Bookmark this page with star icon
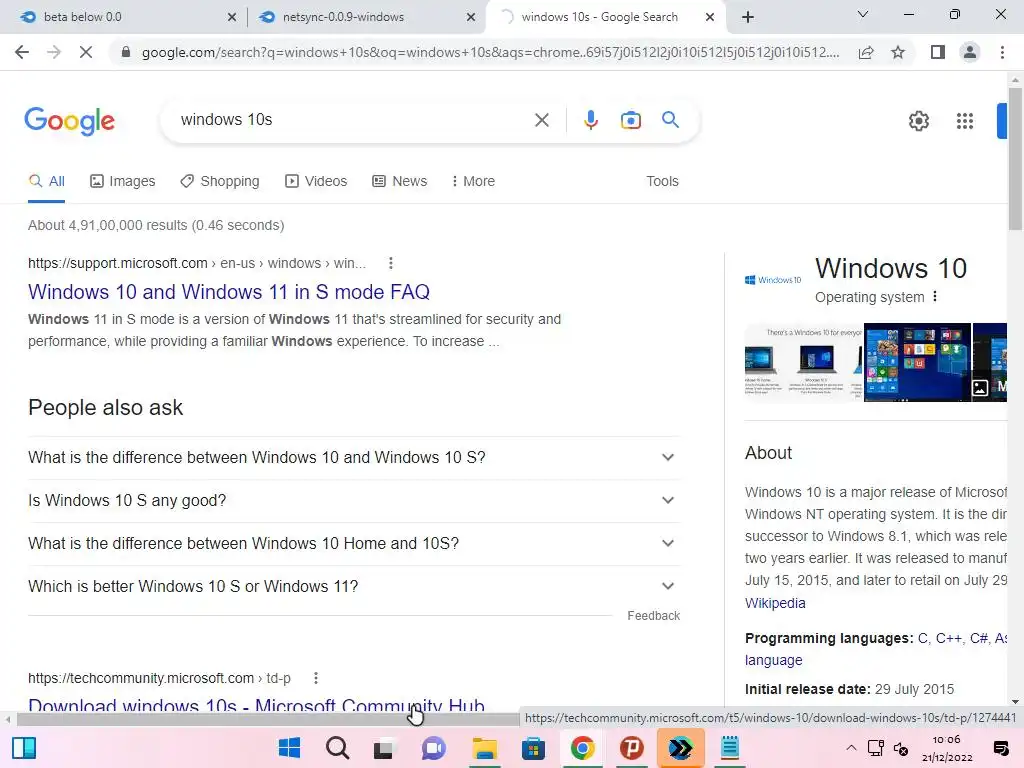The image size is (1024, 768). 898,52
